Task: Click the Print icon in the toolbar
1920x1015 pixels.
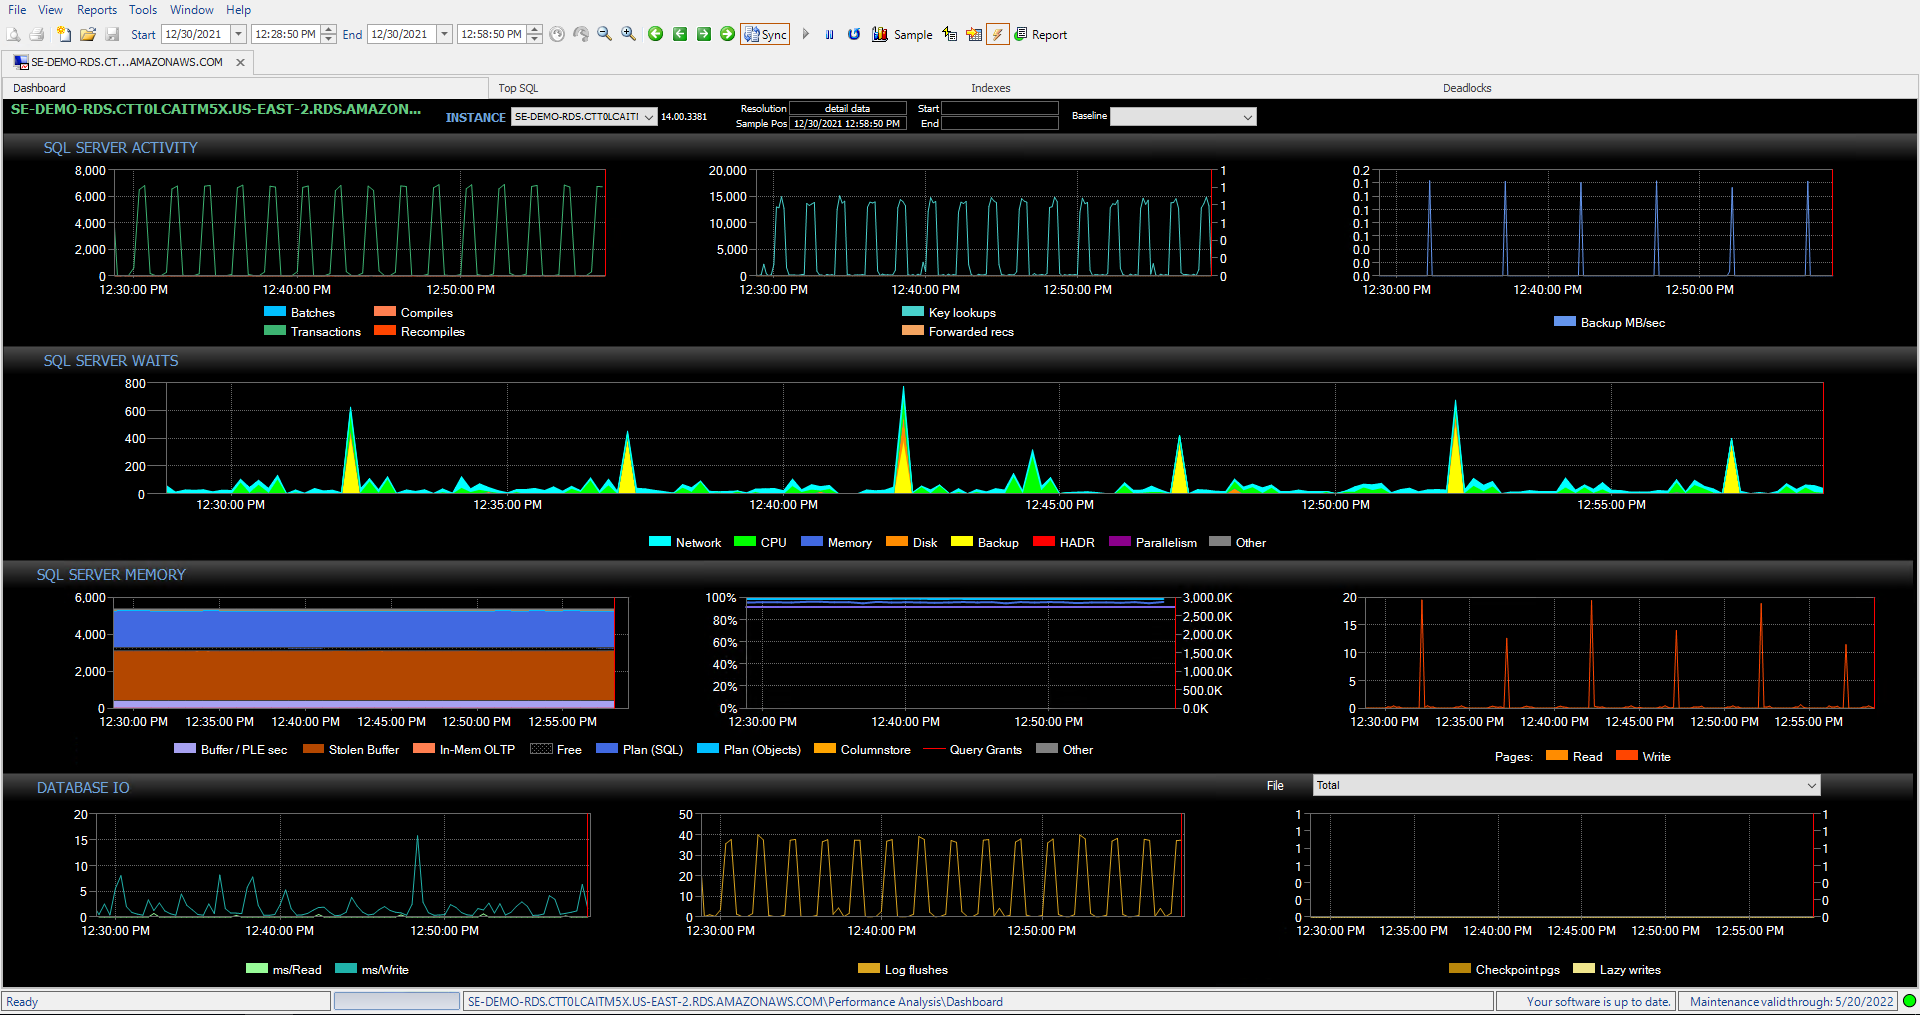Action: (x=36, y=33)
